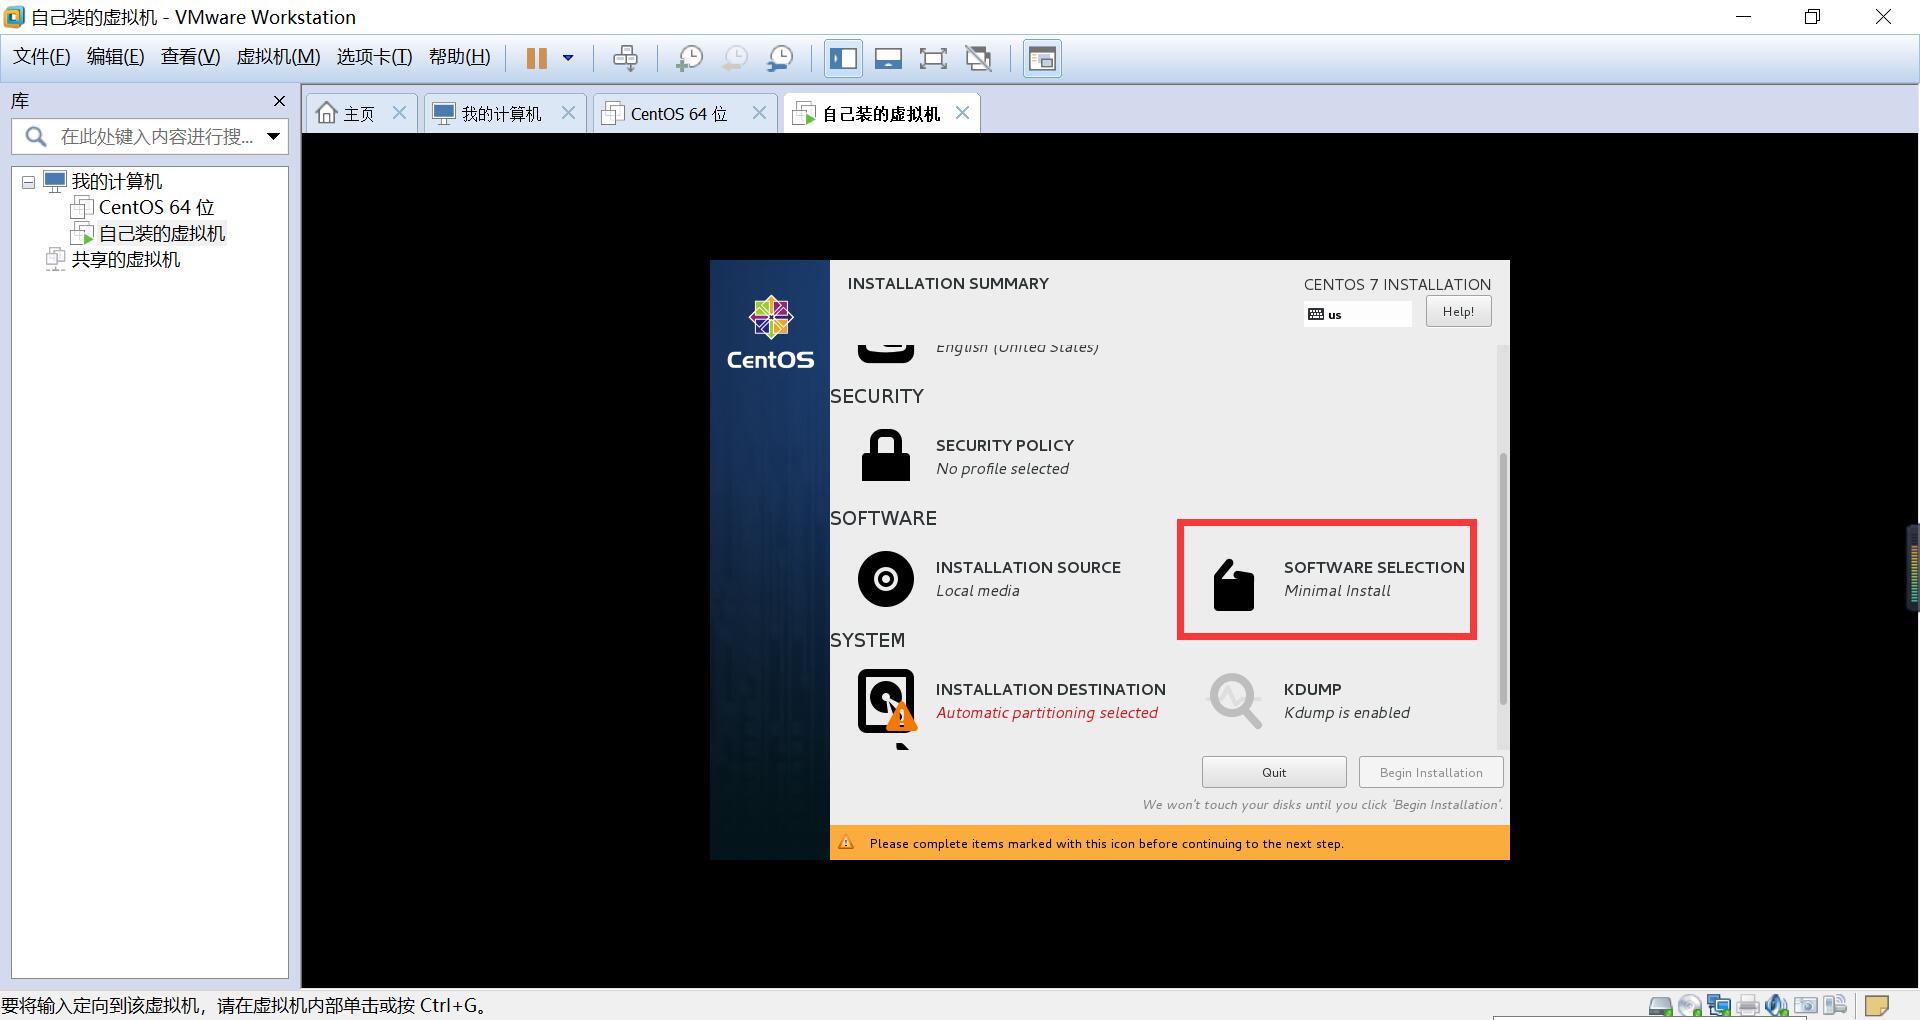Click the sound card status bar icon
1920x1020 pixels.
pos(1776,1006)
